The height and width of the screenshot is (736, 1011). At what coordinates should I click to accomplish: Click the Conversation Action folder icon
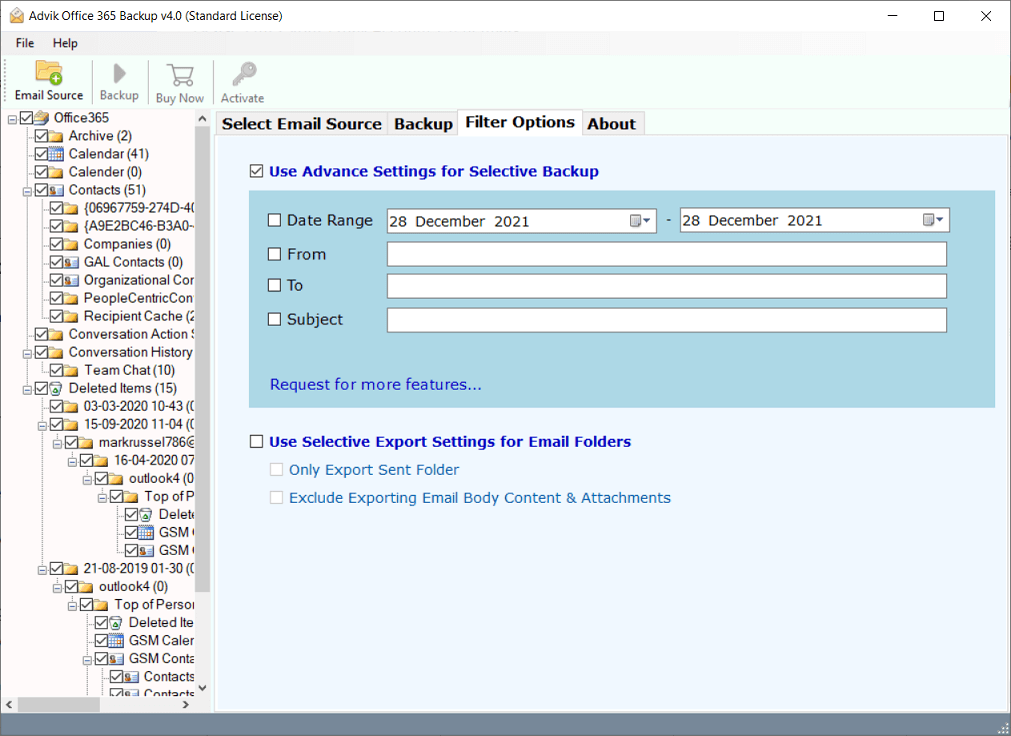[x=56, y=334]
